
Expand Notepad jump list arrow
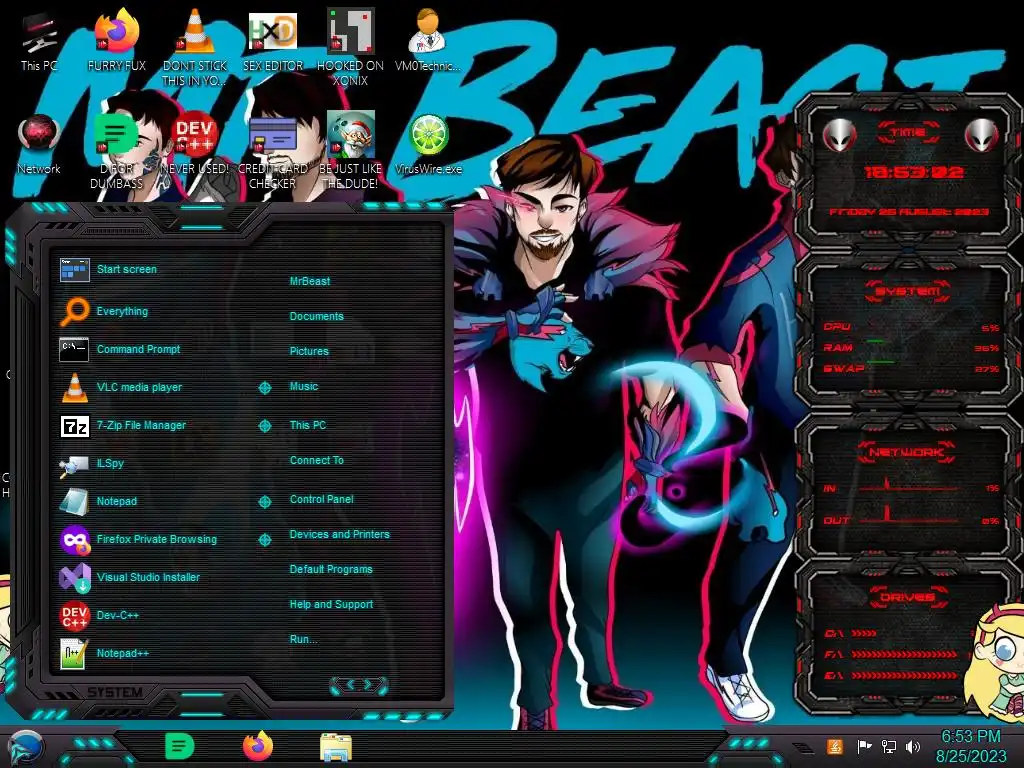pyautogui.click(x=264, y=502)
